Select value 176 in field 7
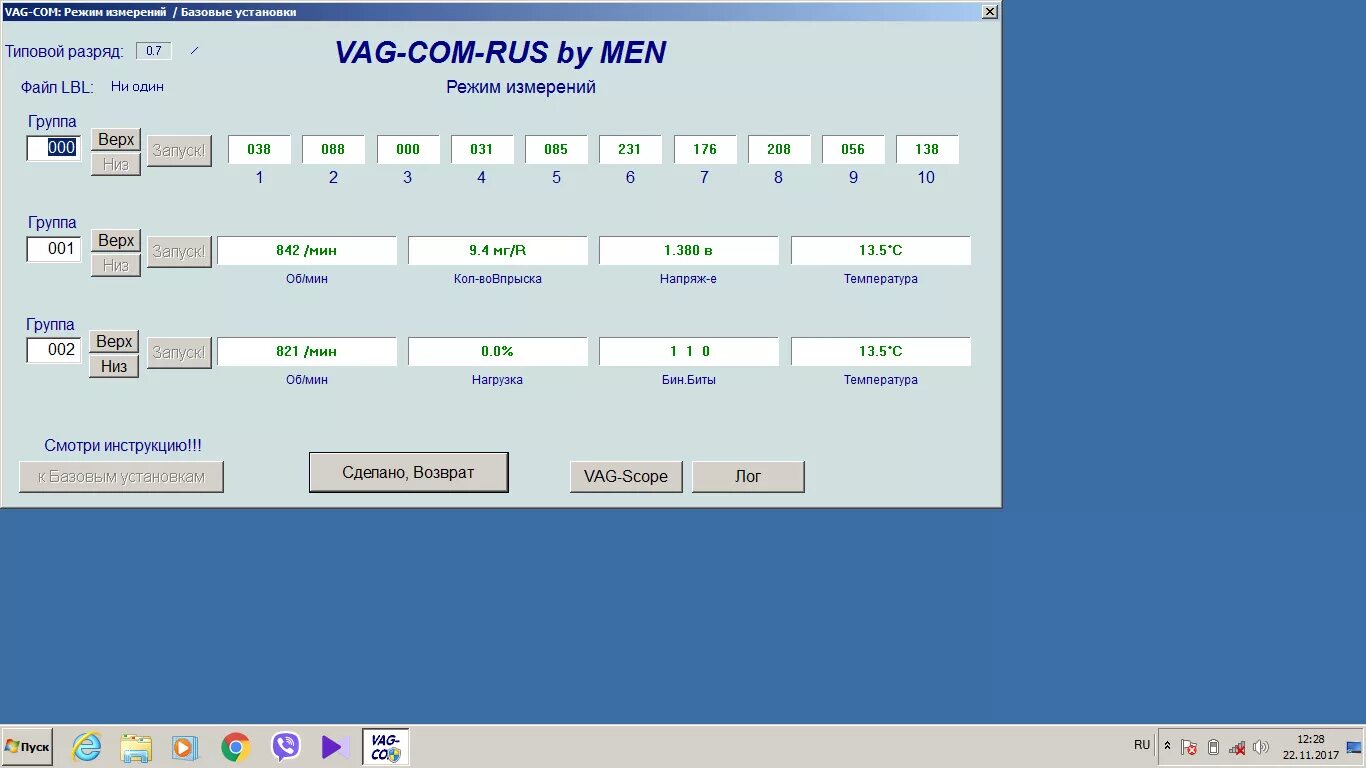1366x768 pixels. coord(705,149)
